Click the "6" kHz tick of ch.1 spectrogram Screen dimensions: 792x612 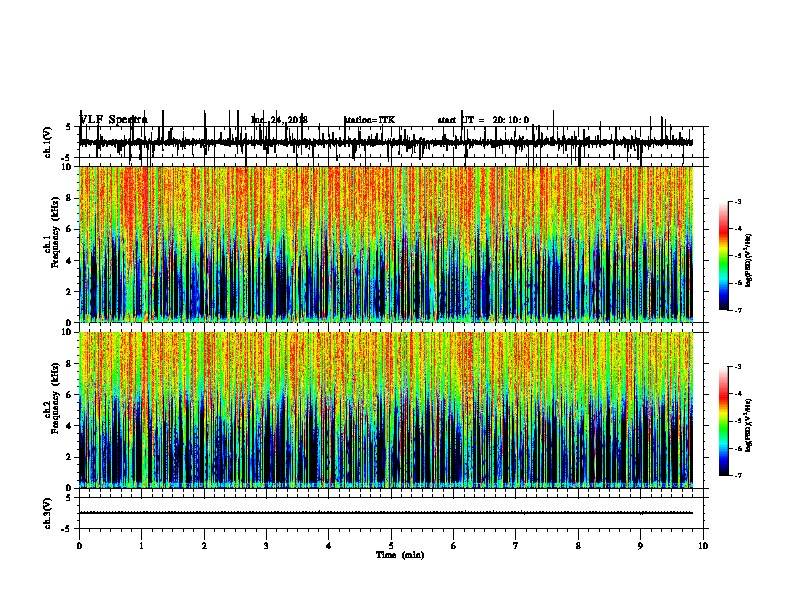click(70, 229)
